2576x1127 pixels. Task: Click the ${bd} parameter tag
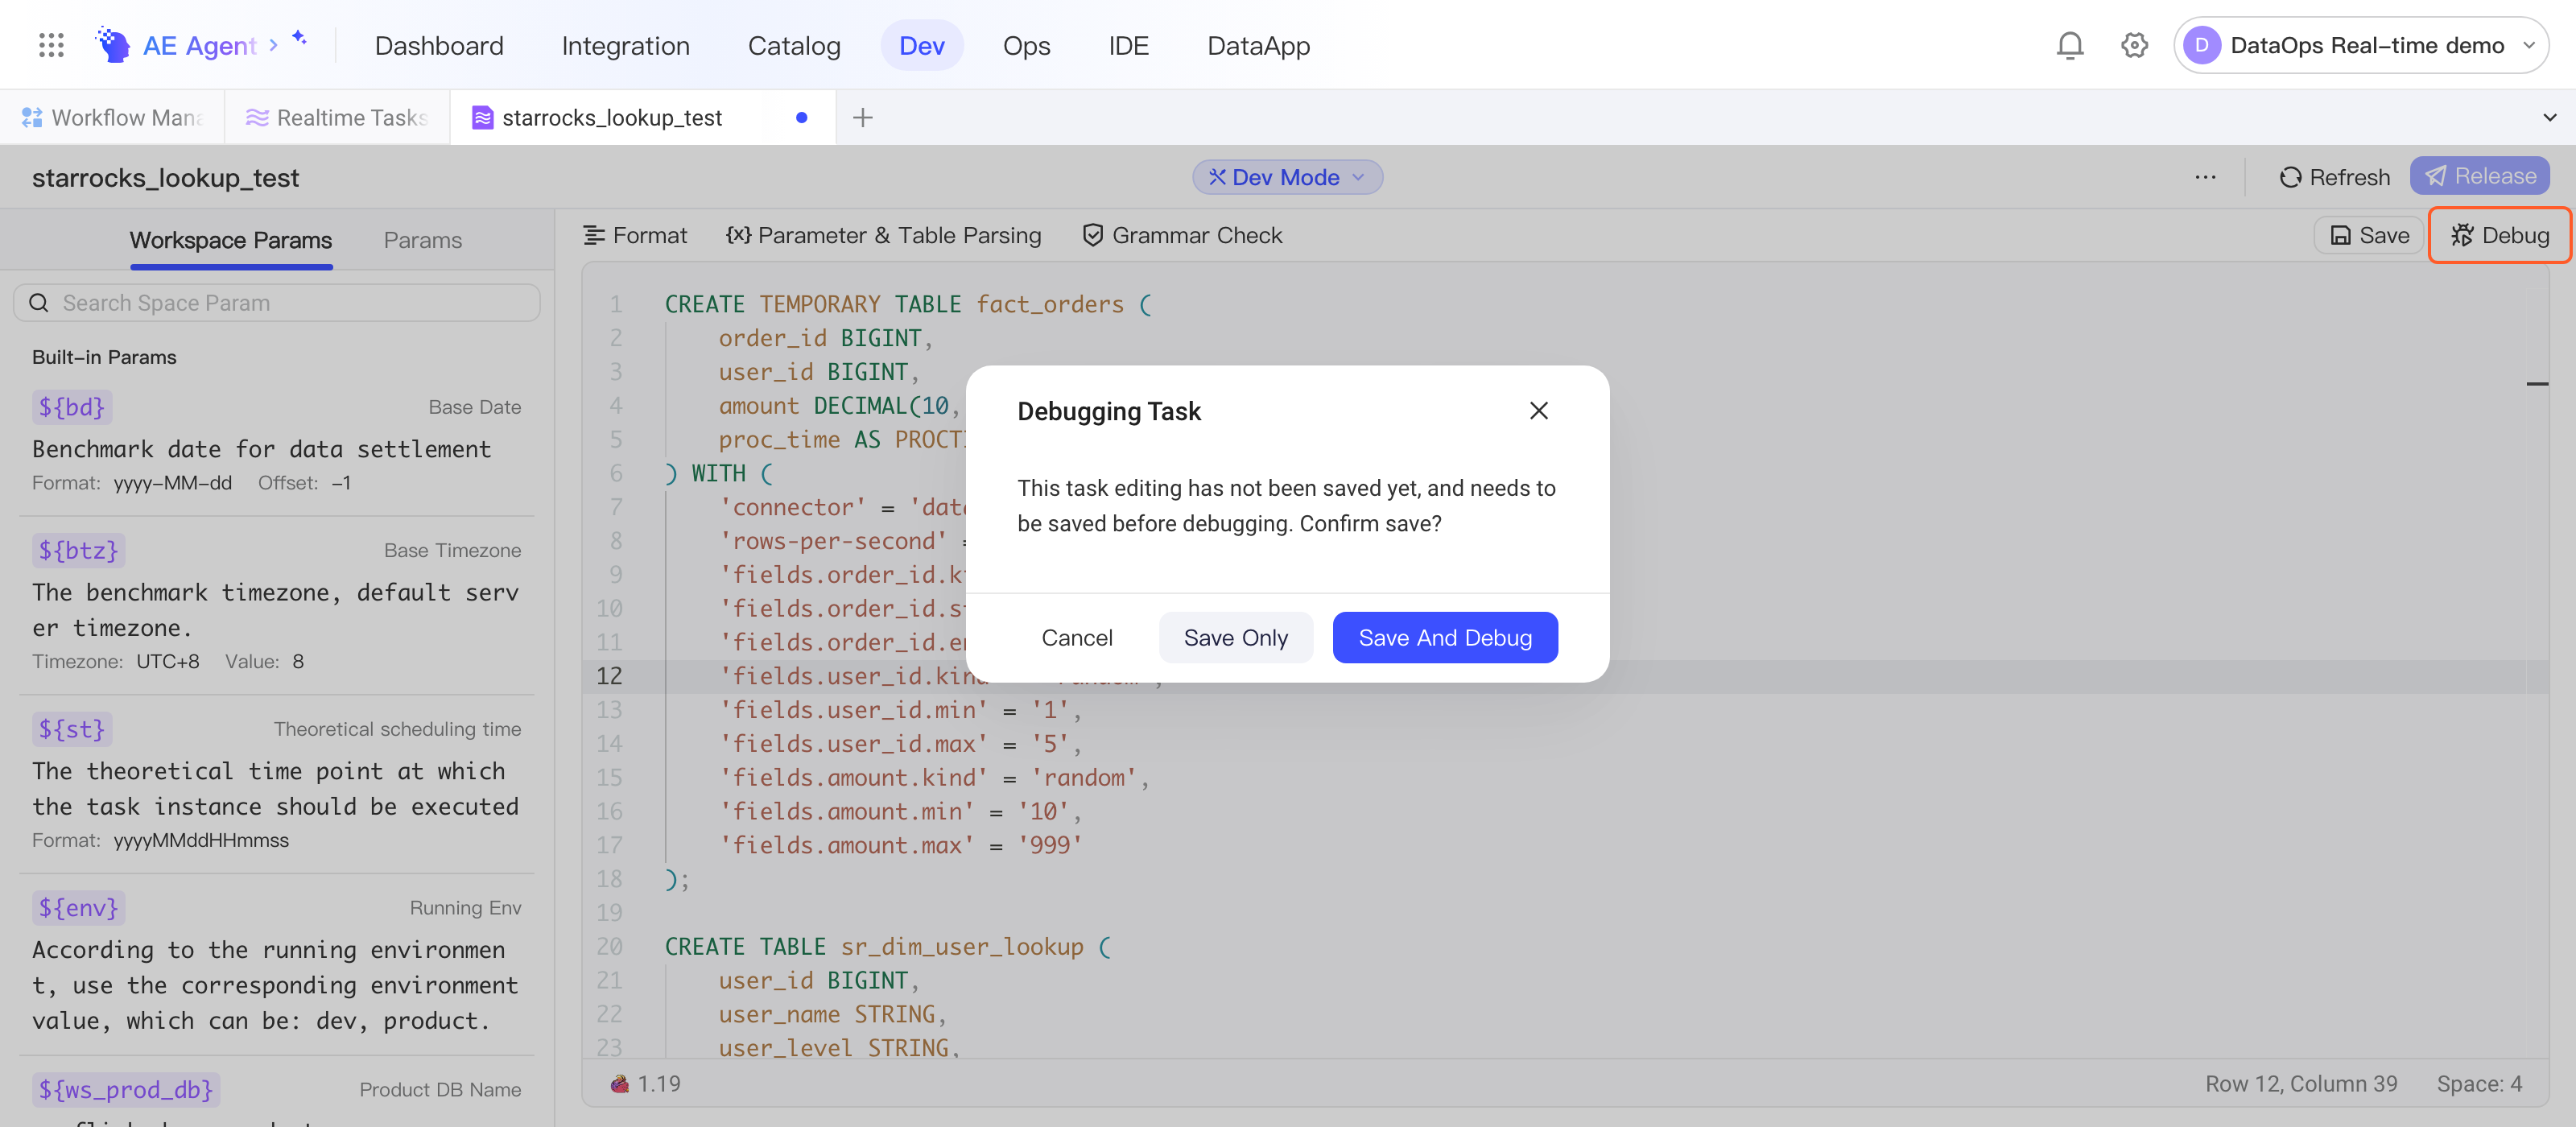tap(72, 407)
